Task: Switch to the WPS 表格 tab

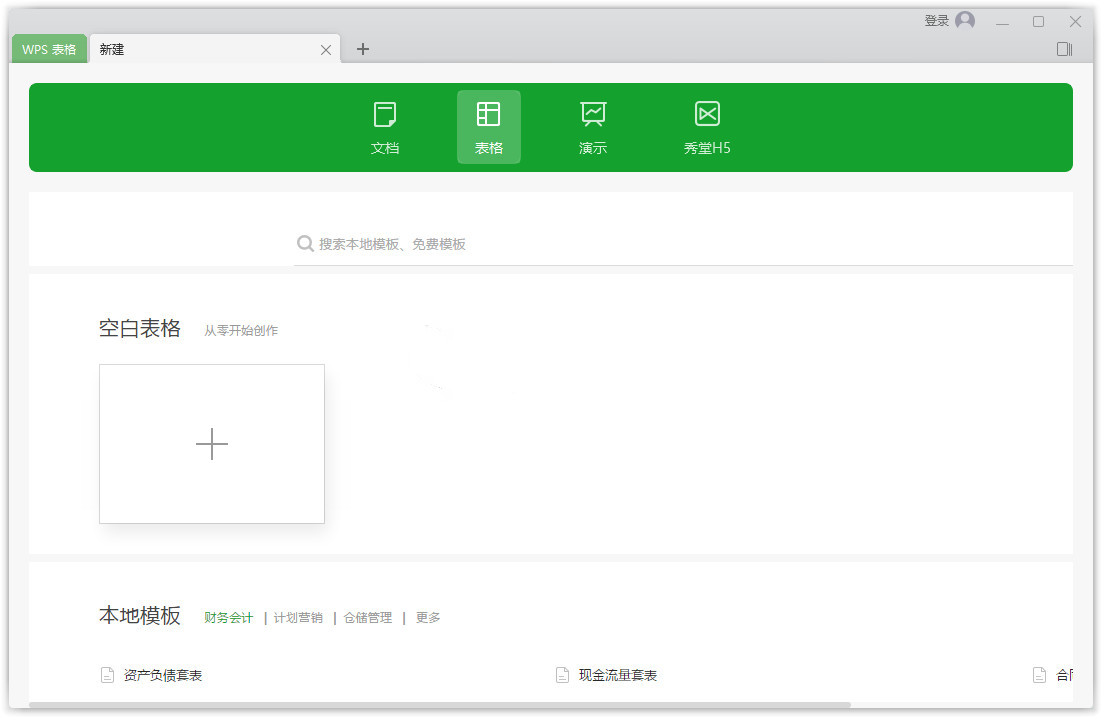Action: pos(49,49)
